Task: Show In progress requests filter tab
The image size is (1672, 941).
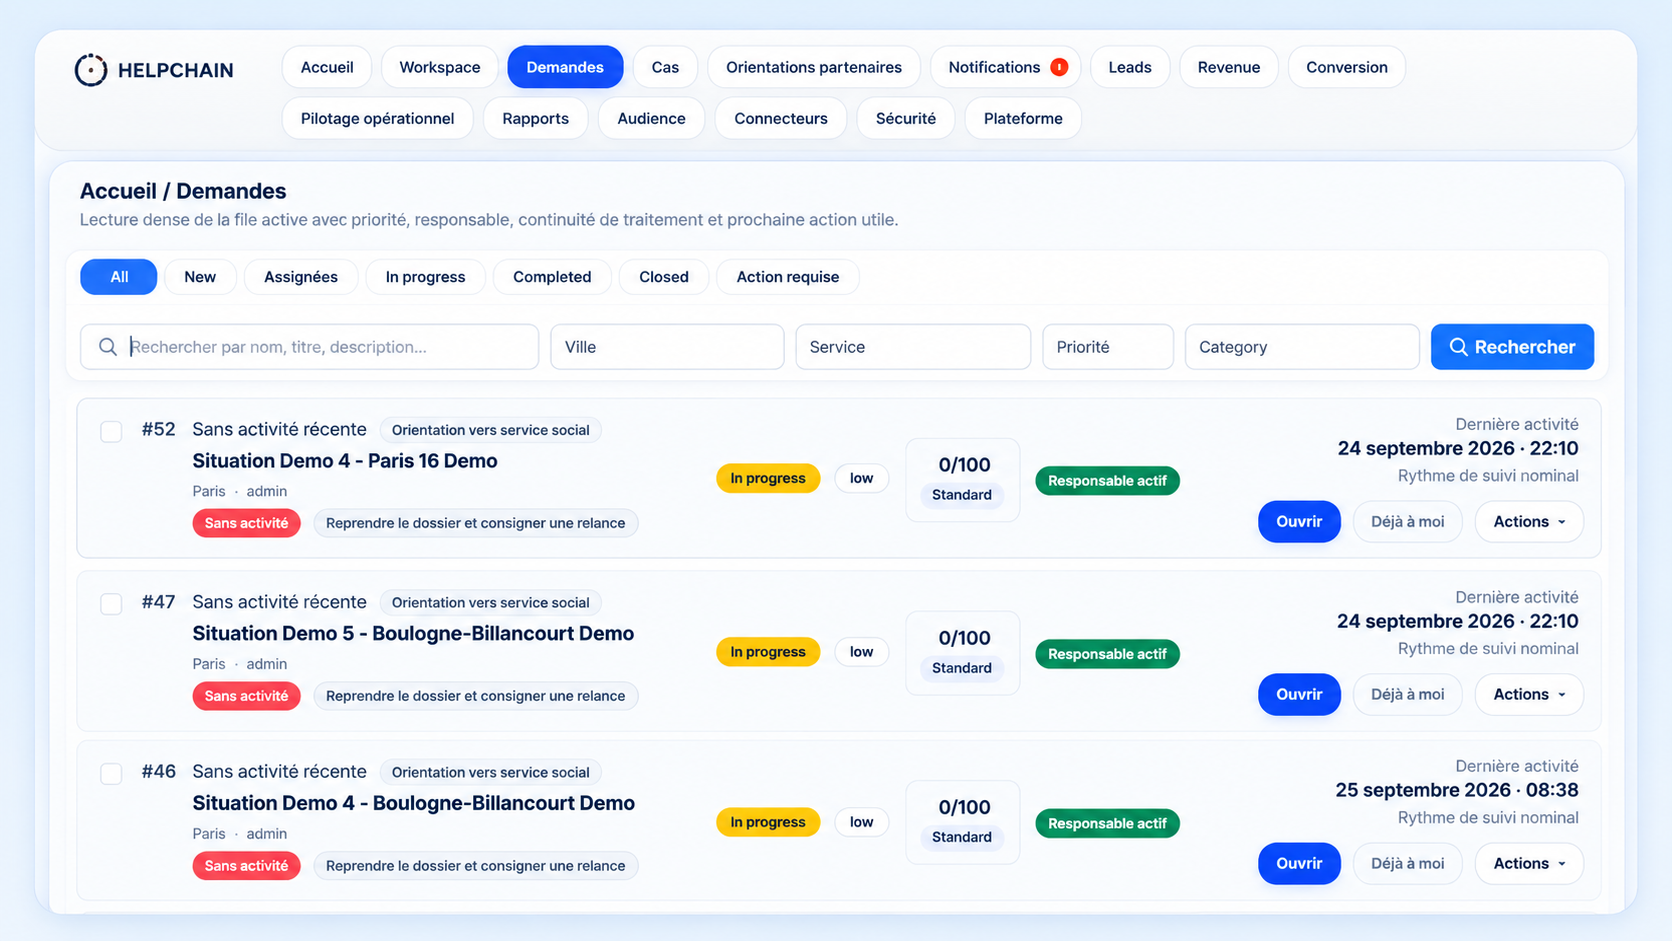Action: (x=426, y=277)
